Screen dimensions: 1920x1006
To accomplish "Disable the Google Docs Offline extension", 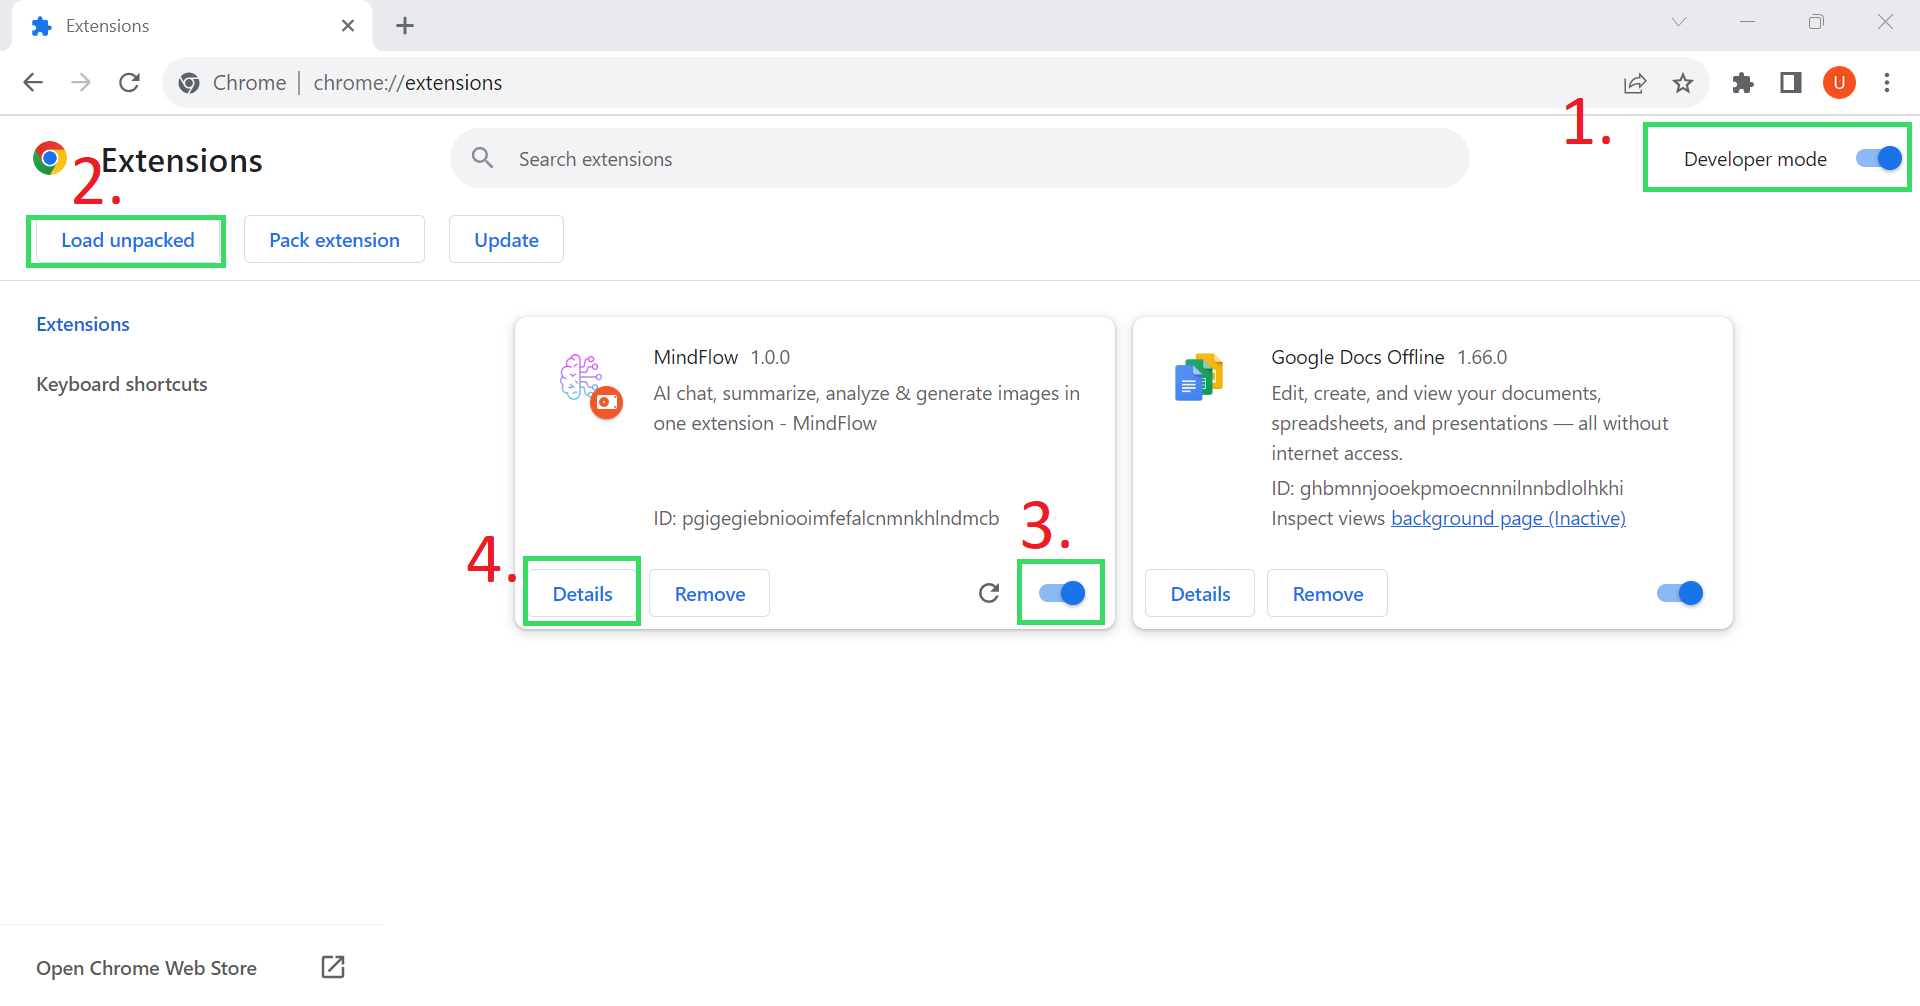I will [1678, 592].
